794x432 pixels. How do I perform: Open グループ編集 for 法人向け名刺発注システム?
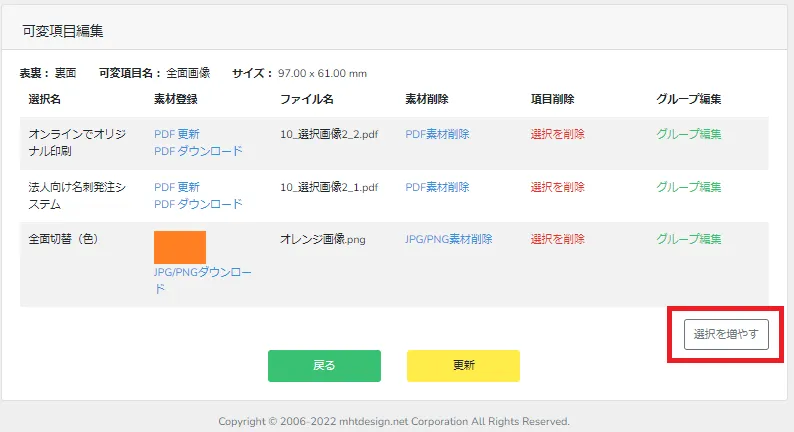coord(688,187)
